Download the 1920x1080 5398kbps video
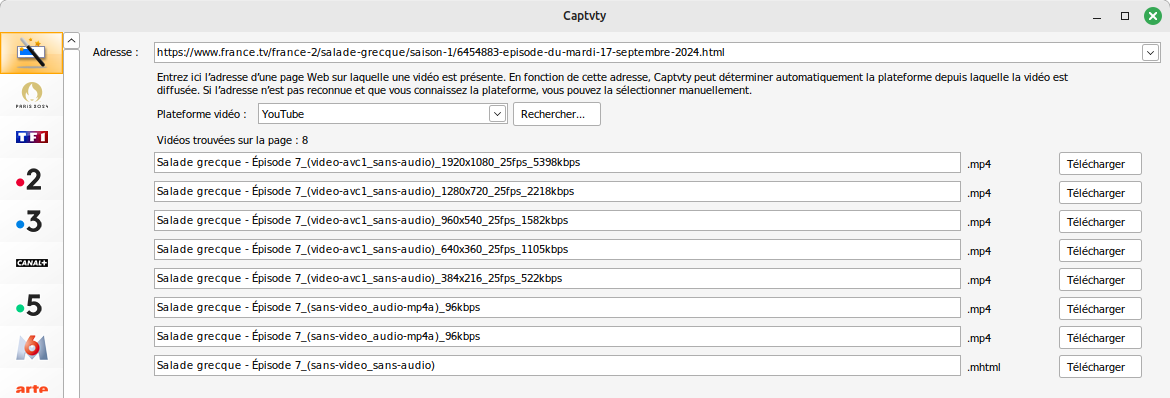 tap(1100, 164)
